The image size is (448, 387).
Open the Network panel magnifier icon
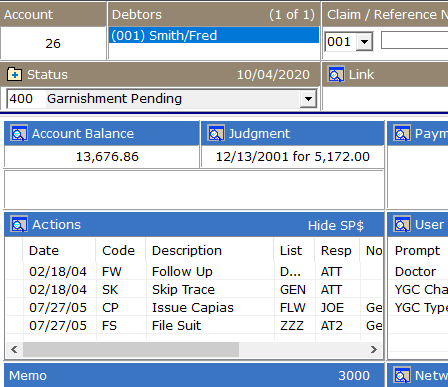[402, 376]
